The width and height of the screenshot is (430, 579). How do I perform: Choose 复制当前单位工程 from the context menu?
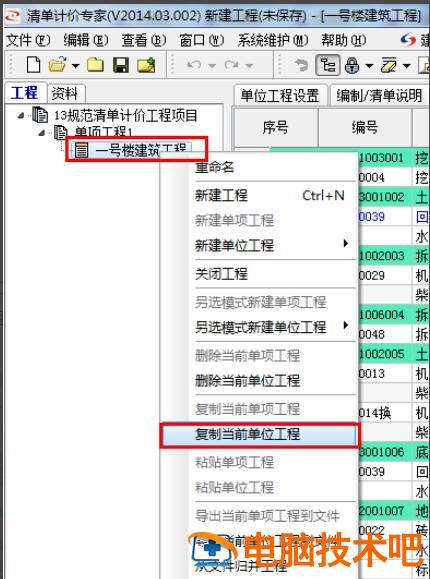click(x=259, y=434)
